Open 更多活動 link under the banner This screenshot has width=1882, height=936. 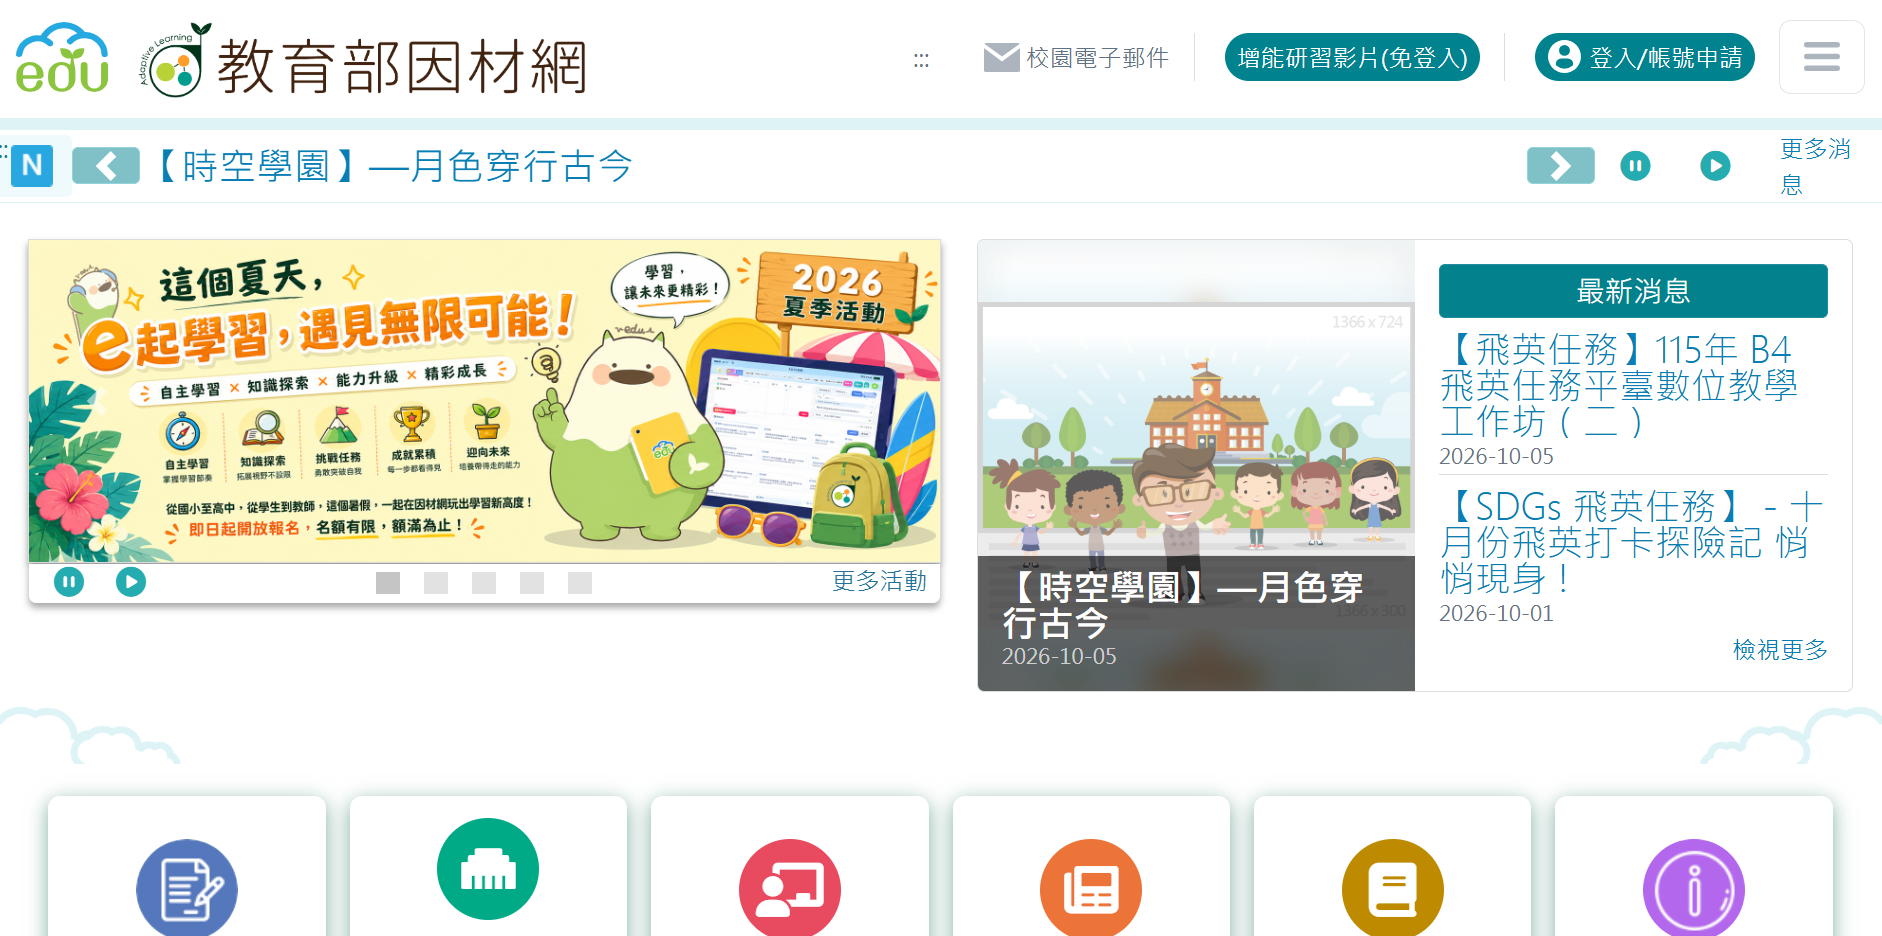[x=879, y=581]
